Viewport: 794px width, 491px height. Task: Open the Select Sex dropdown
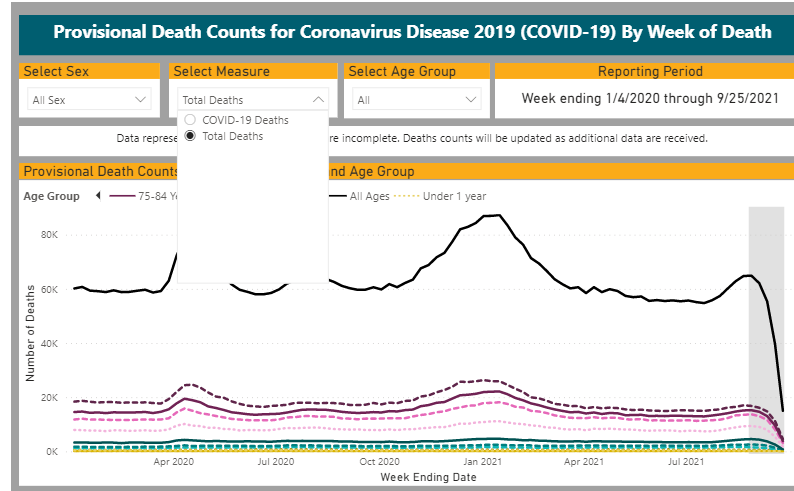click(89, 100)
